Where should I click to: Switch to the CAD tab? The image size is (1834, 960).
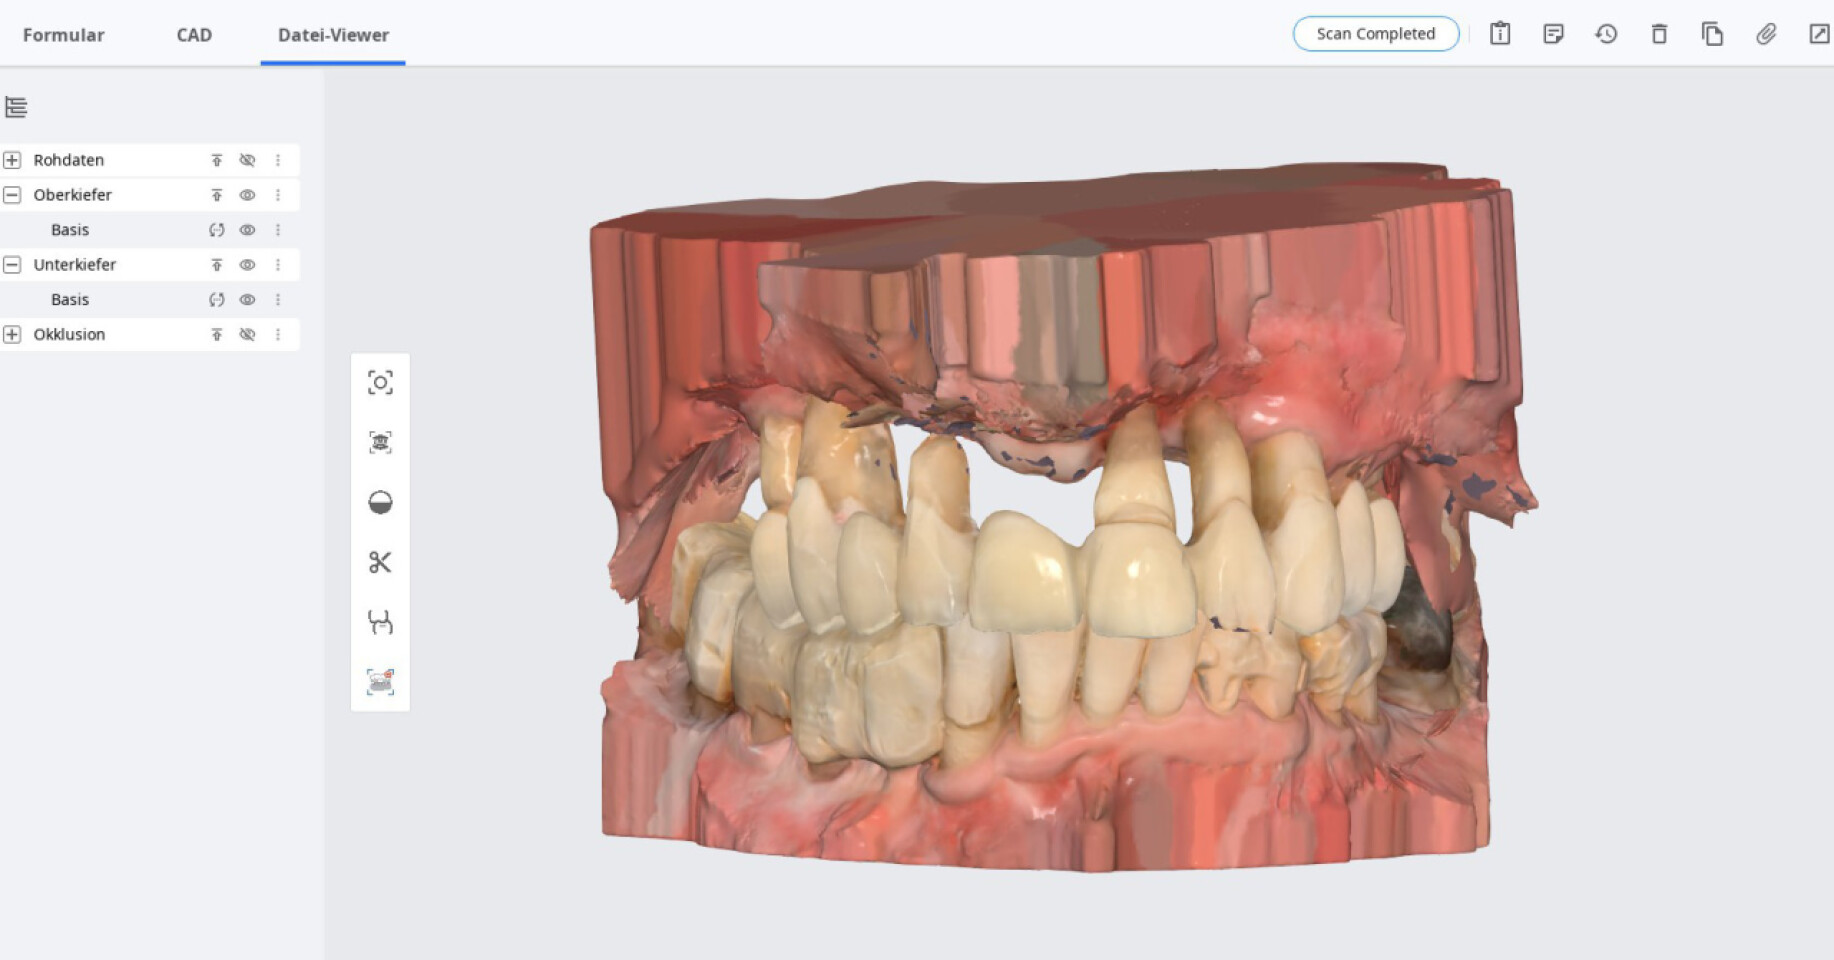[194, 35]
